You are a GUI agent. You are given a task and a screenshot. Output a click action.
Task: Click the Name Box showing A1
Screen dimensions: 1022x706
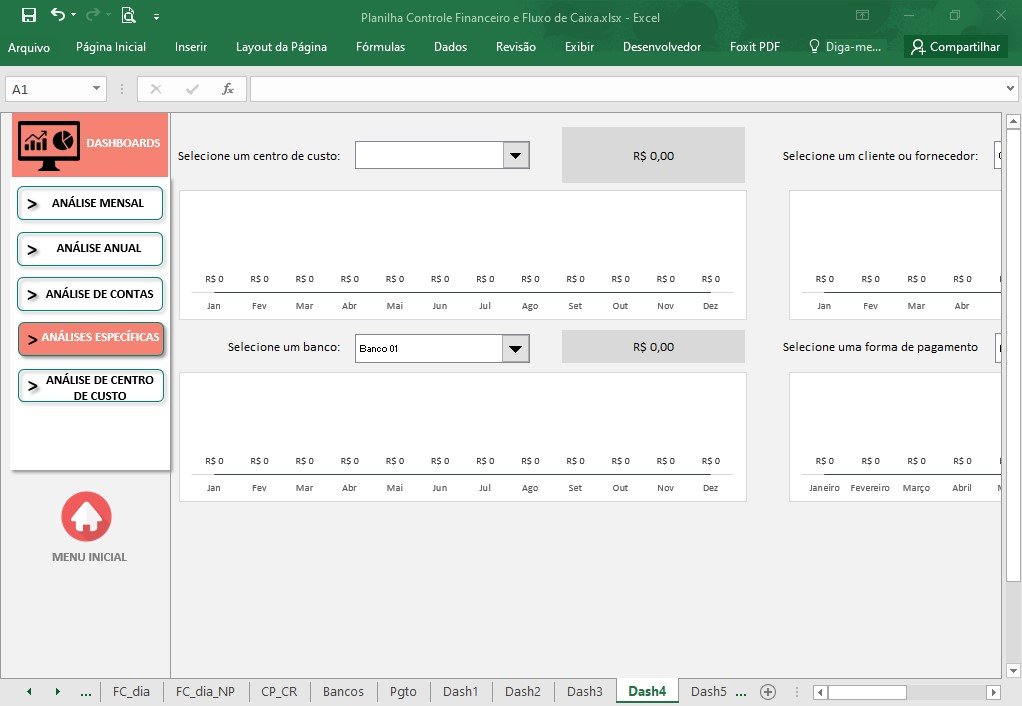pyautogui.click(x=47, y=89)
